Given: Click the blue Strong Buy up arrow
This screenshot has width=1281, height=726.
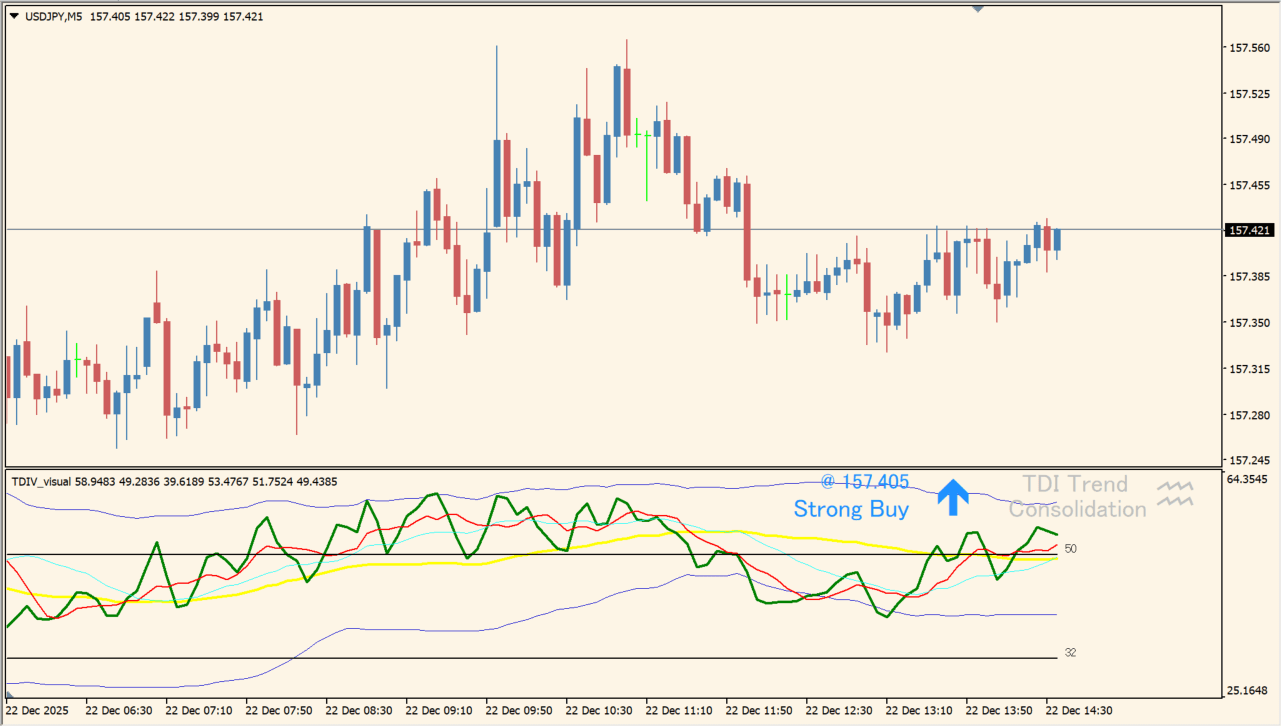Looking at the screenshot, I should point(953,496).
